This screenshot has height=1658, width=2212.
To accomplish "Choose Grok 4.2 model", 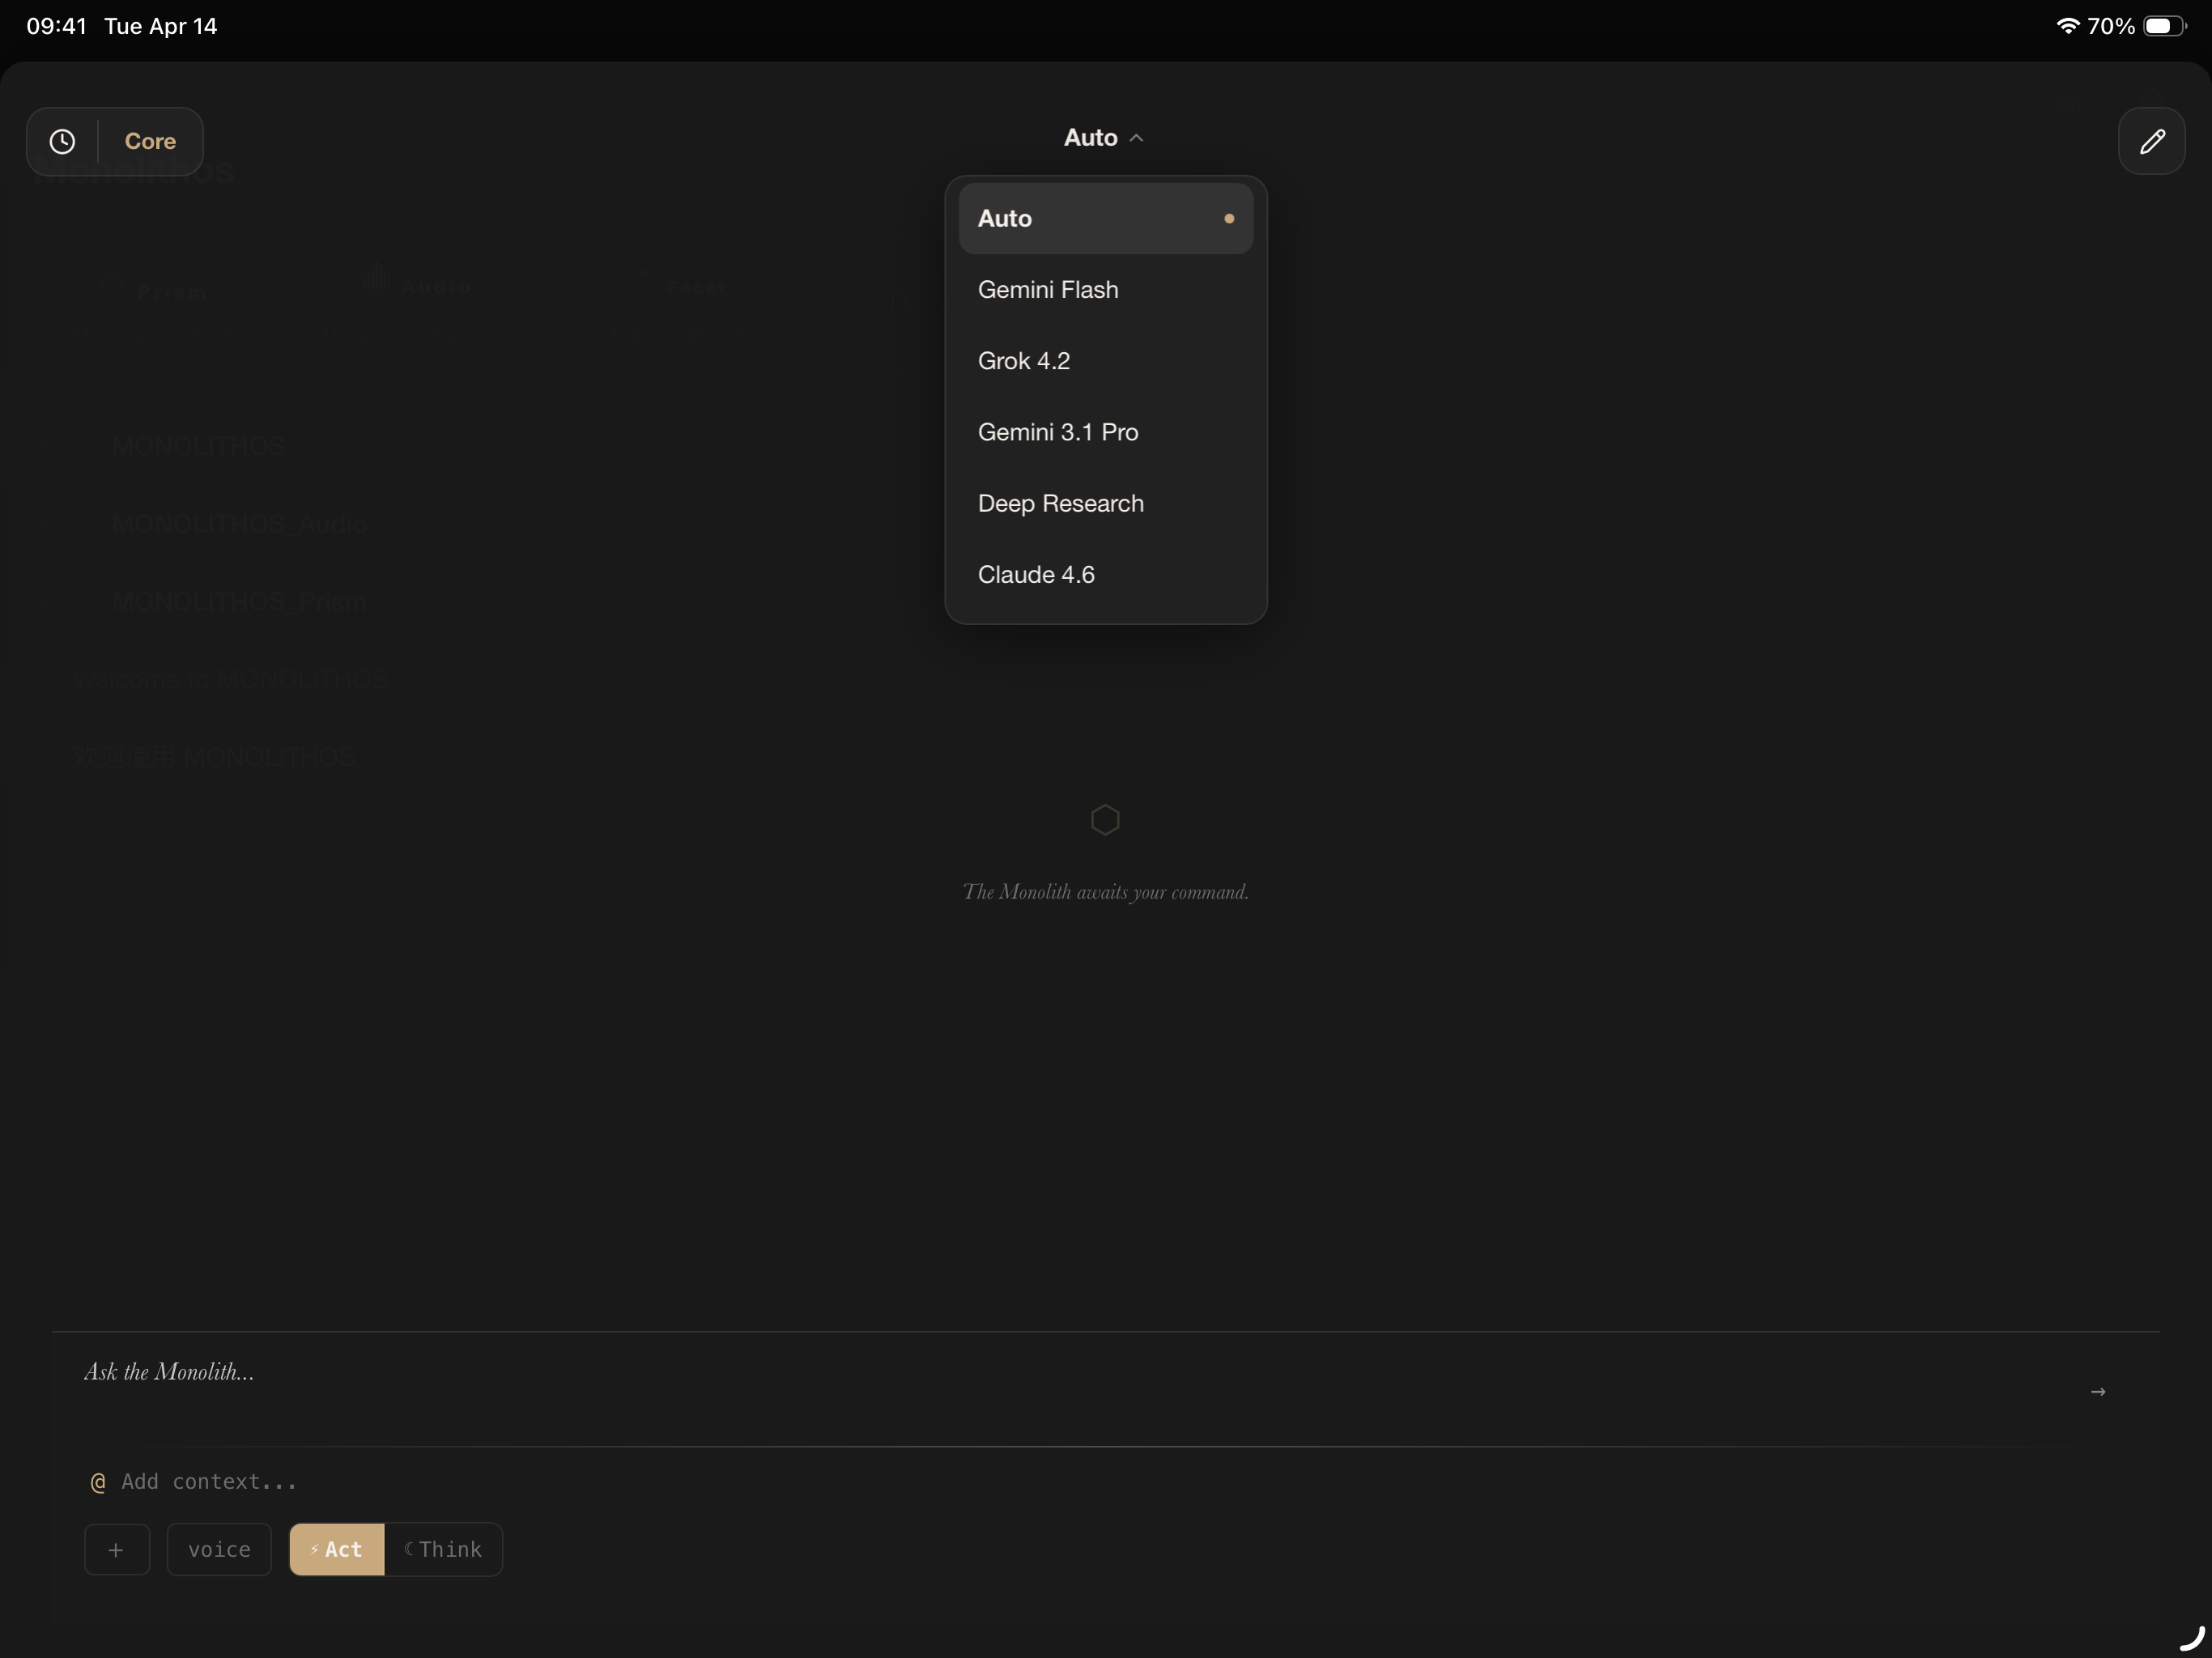I will [1105, 360].
